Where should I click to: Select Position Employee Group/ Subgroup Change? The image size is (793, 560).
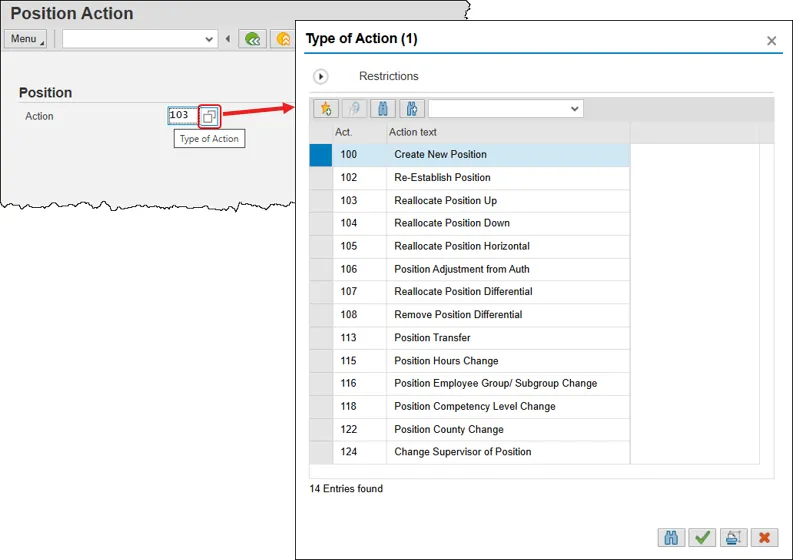[x=470, y=383]
